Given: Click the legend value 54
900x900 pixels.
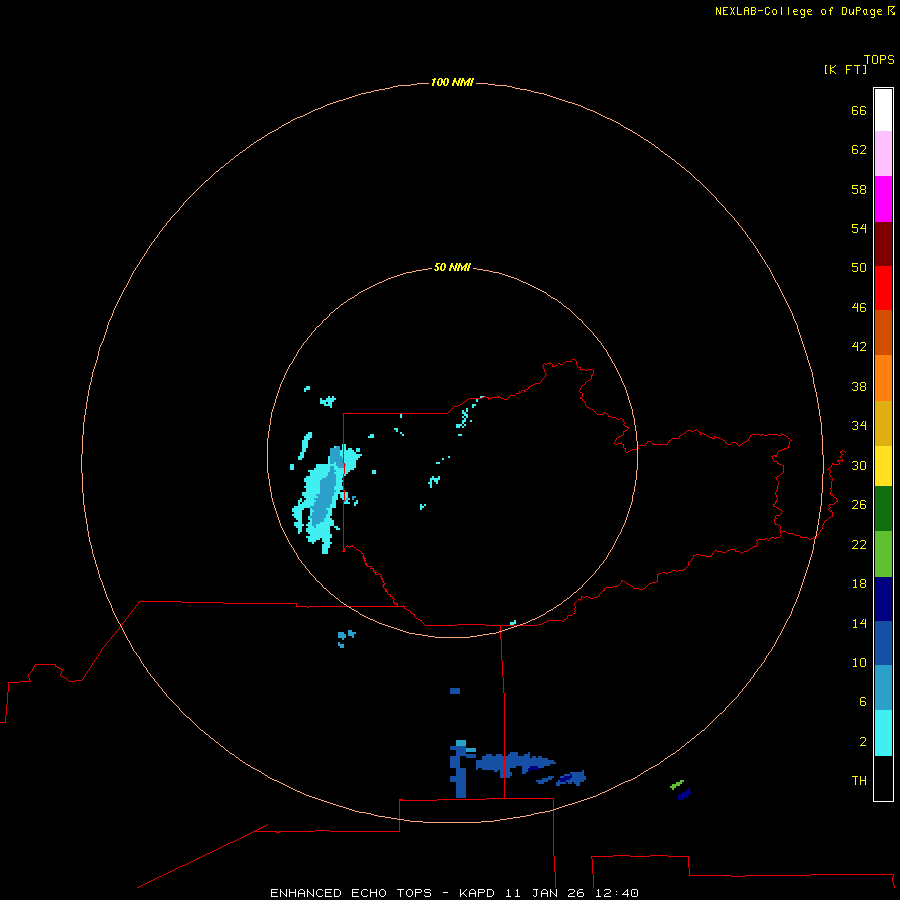Looking at the screenshot, I should coord(859,228).
